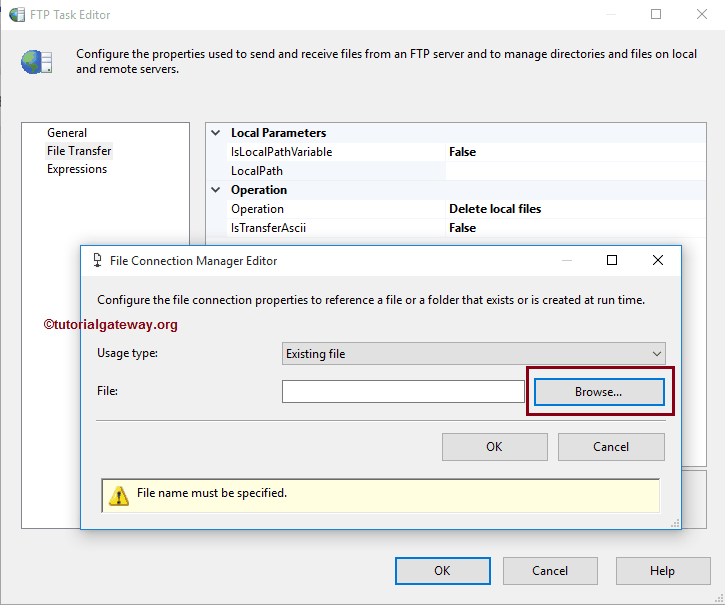Viewport: 725px width, 605px height.
Task: Click OK in File Connection Manager Editor
Action: [x=494, y=447]
